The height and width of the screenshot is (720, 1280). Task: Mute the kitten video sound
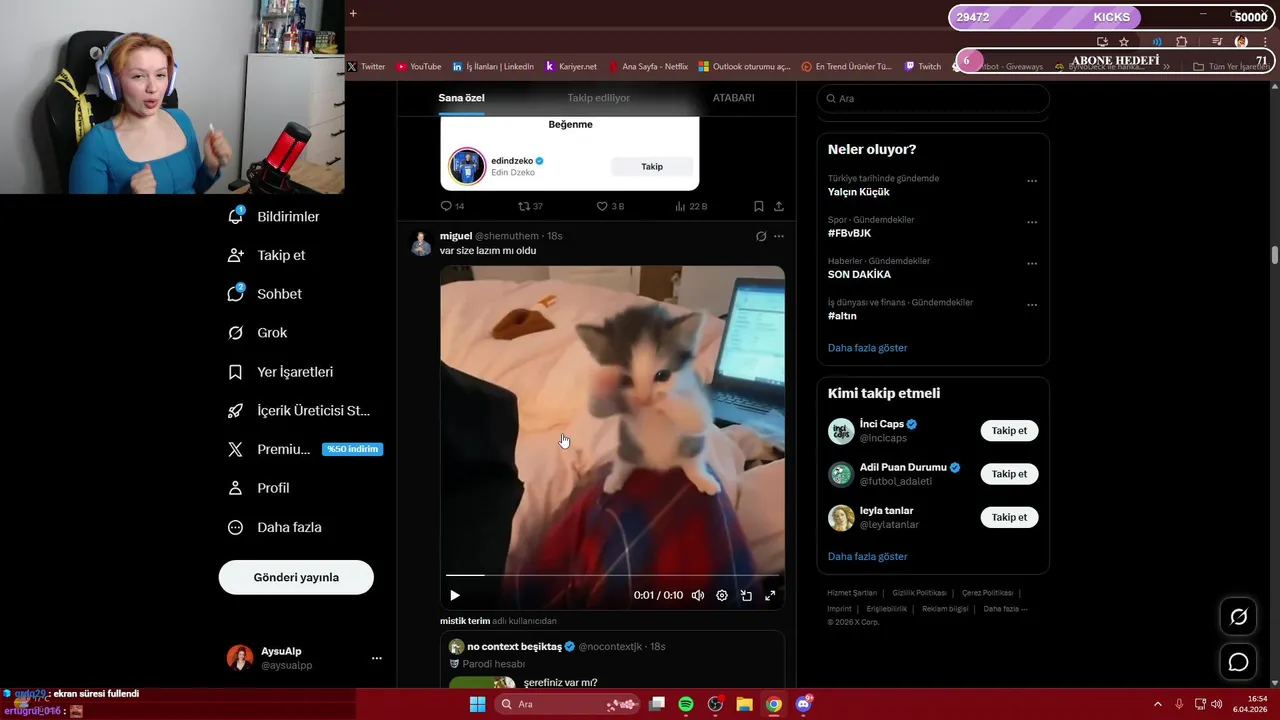(698, 595)
